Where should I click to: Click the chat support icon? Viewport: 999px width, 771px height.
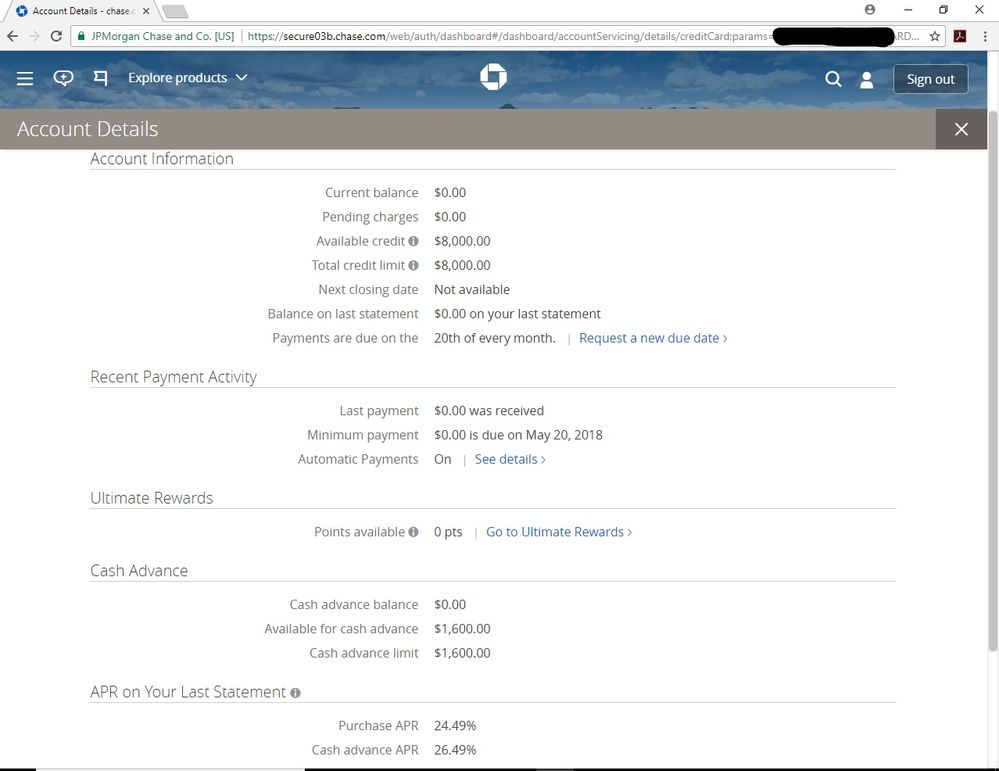click(63, 78)
